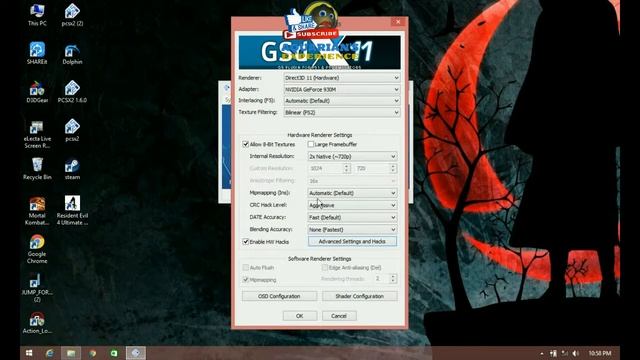The height and width of the screenshot is (360, 640).
Task: Select the Mortal Kombat desktop icon
Action: click(37, 211)
